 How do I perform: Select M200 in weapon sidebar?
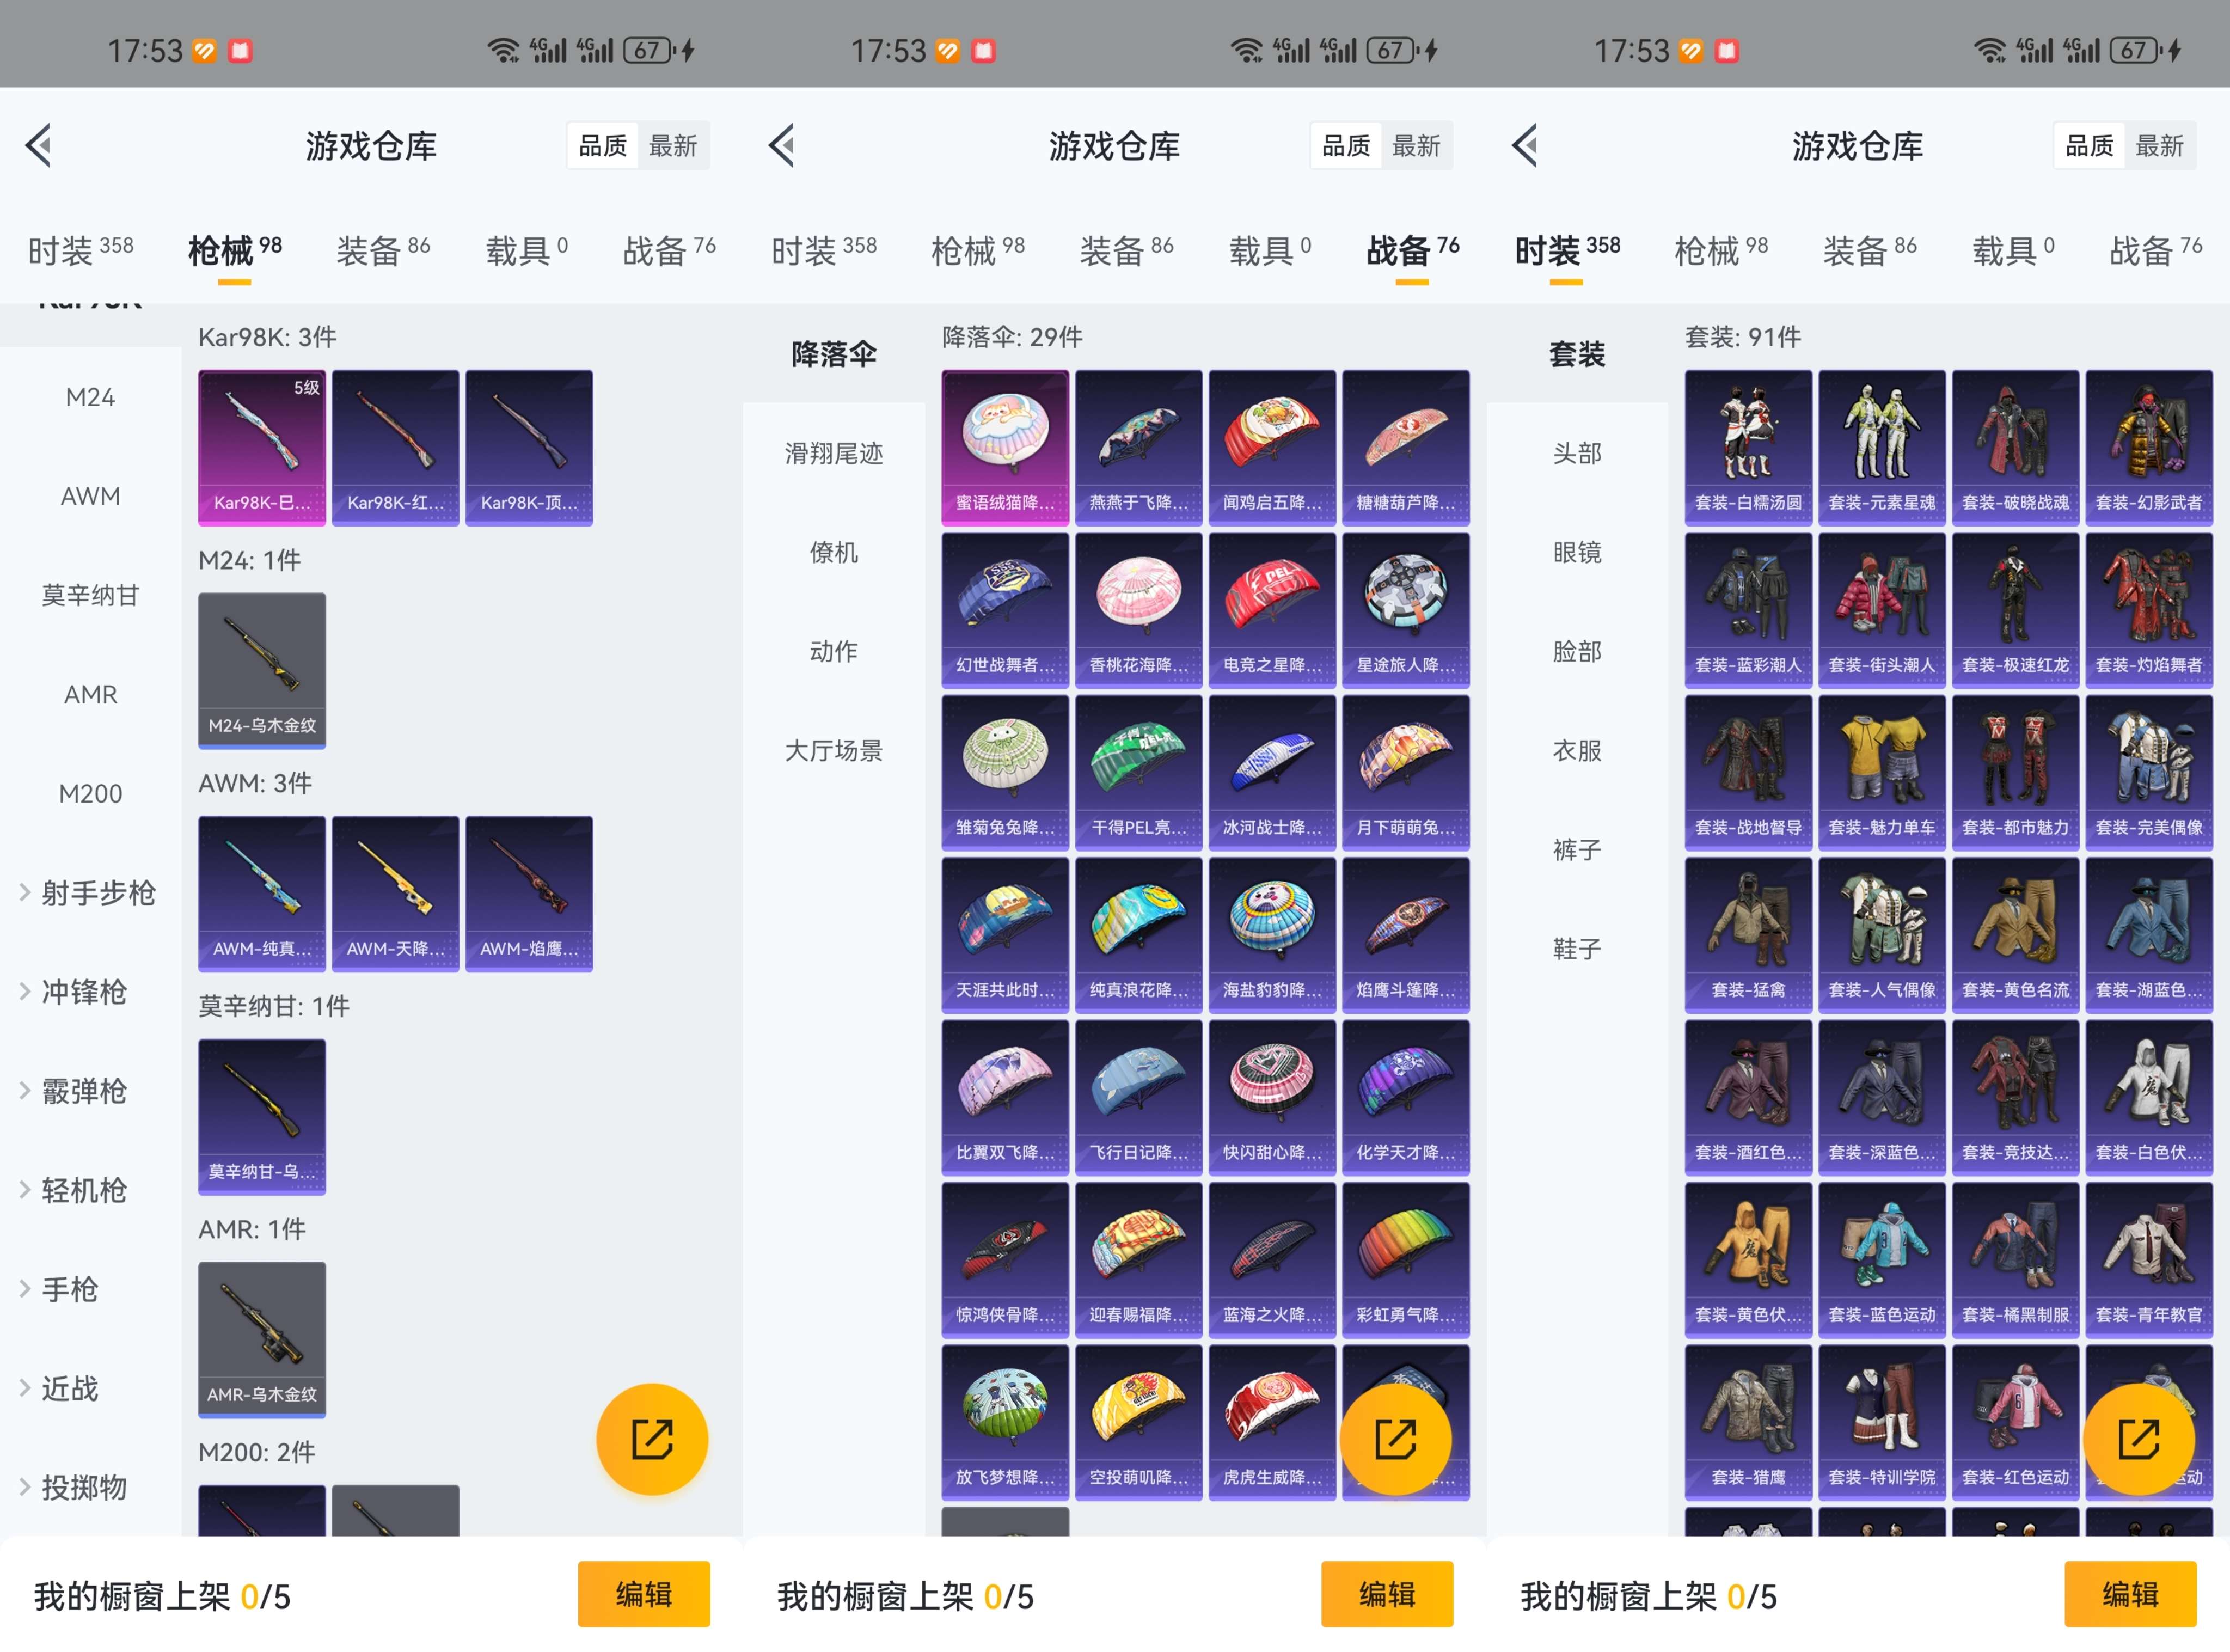90,794
